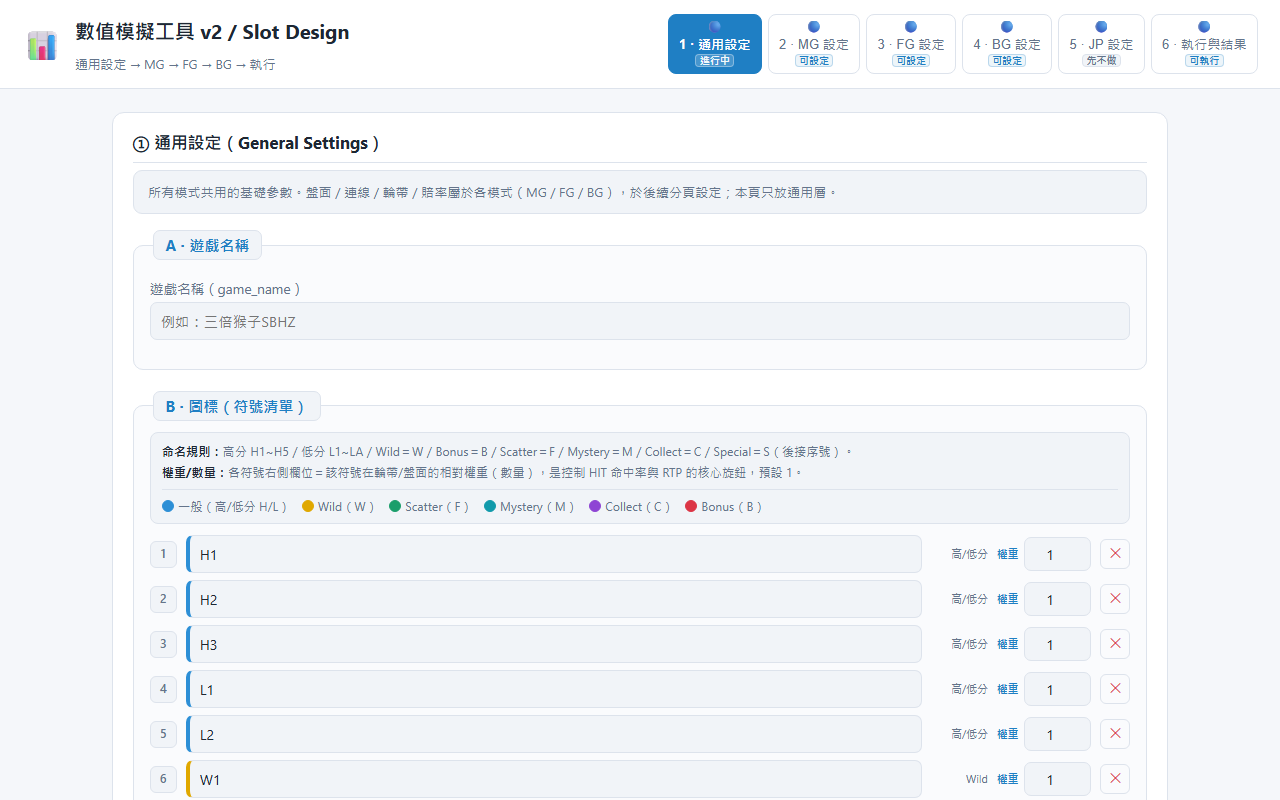The image size is (1280, 800).
Task: Click the row number 4 badge
Action: (163, 689)
